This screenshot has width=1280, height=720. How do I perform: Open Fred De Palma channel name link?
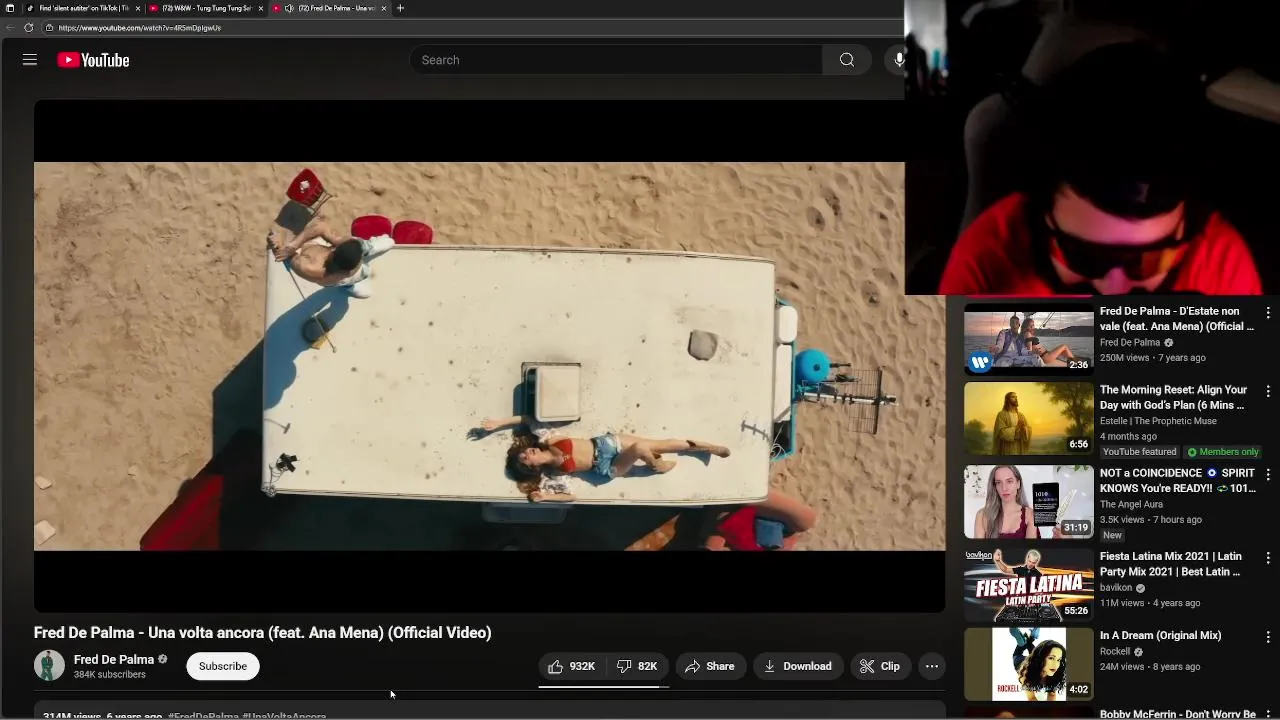114,659
